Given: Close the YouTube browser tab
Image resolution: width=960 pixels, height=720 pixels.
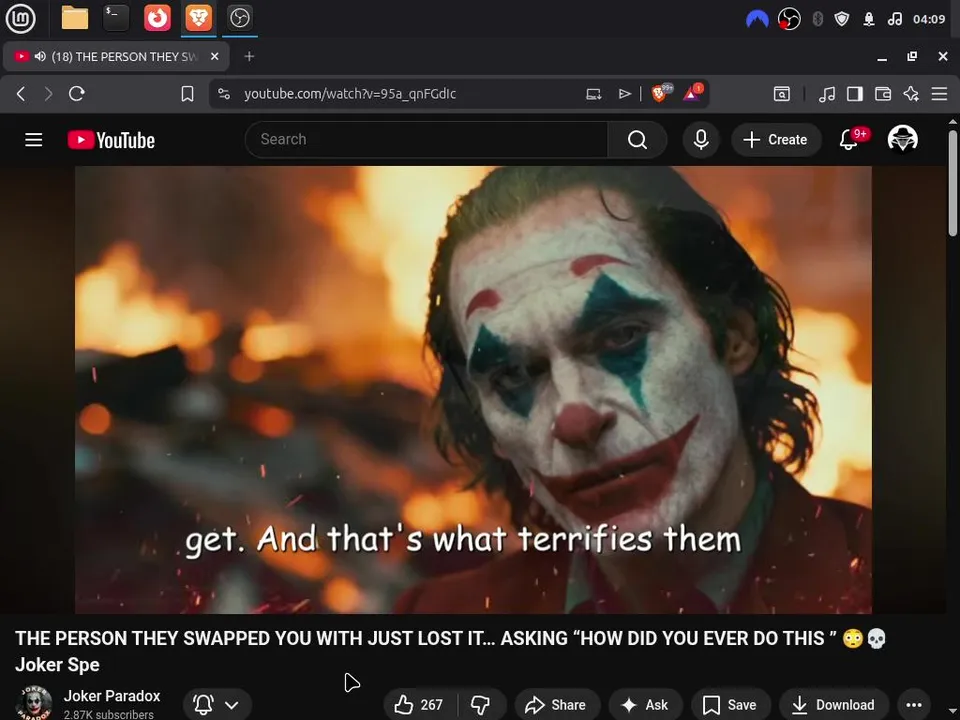Looking at the screenshot, I should [x=214, y=56].
